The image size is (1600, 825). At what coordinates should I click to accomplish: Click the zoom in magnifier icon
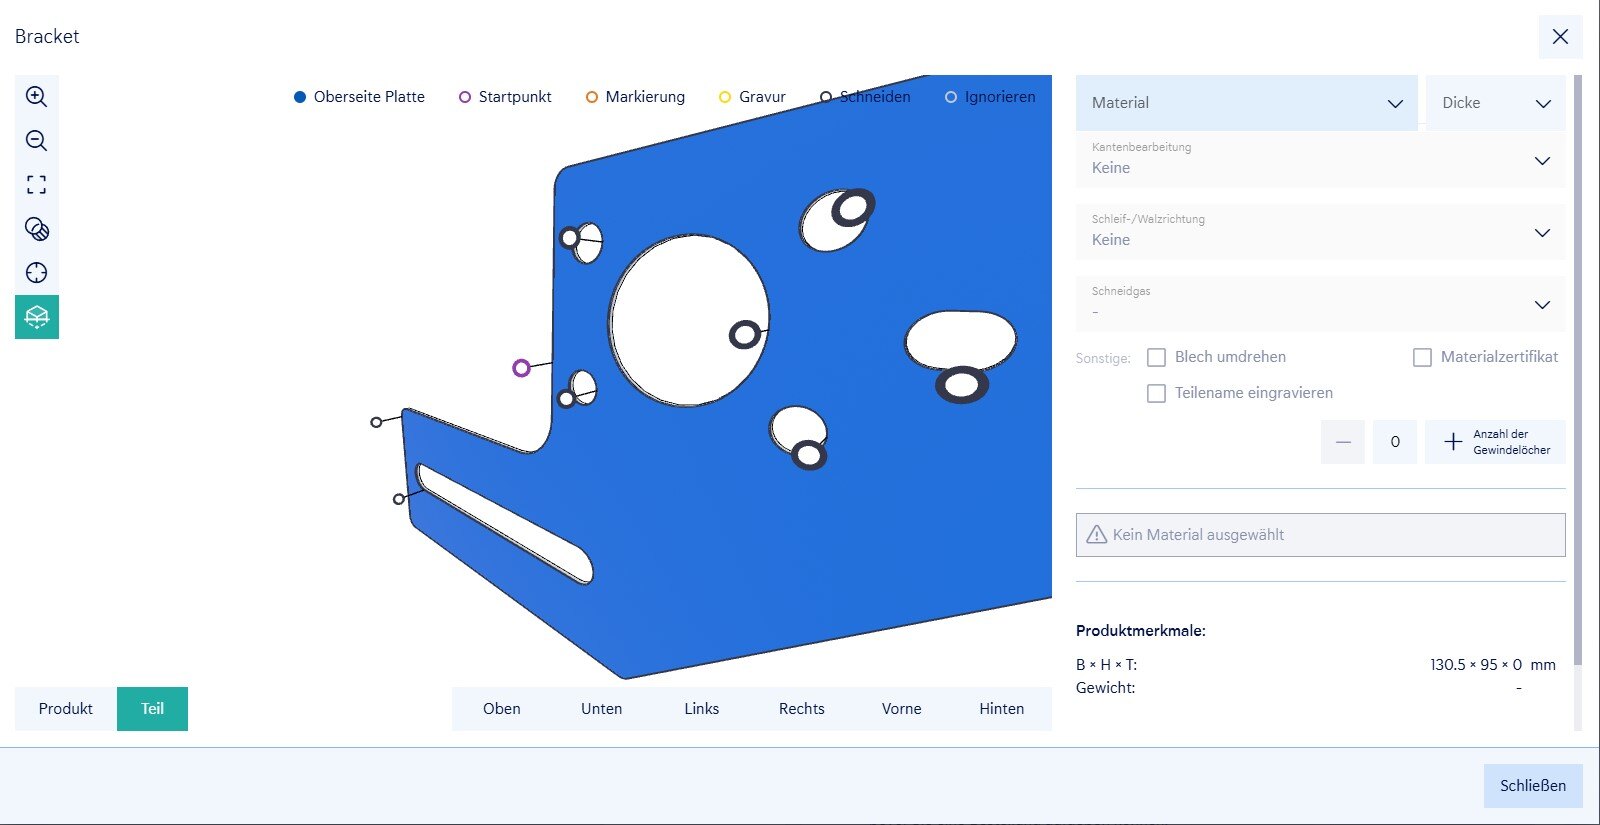(x=36, y=97)
